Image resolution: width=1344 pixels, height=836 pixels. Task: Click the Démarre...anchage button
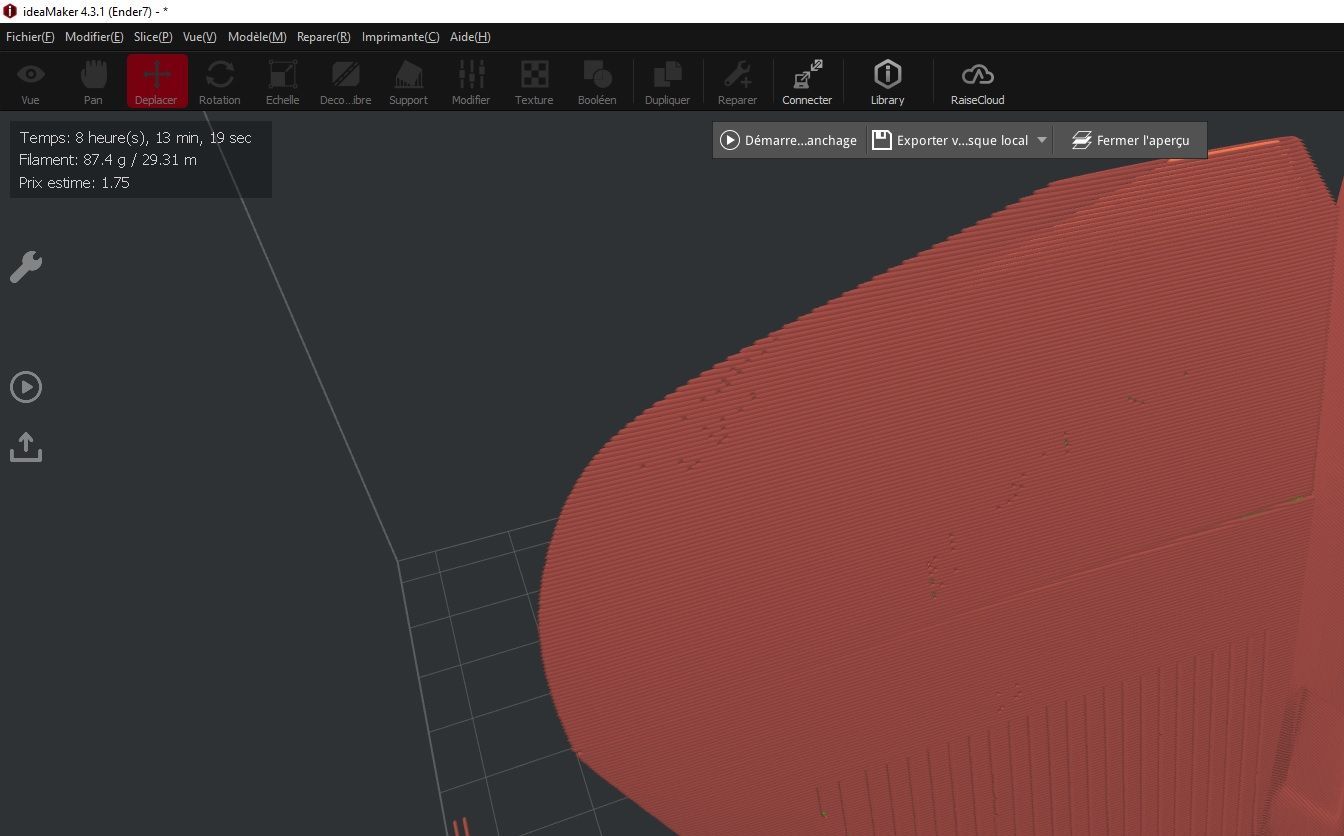(x=789, y=141)
